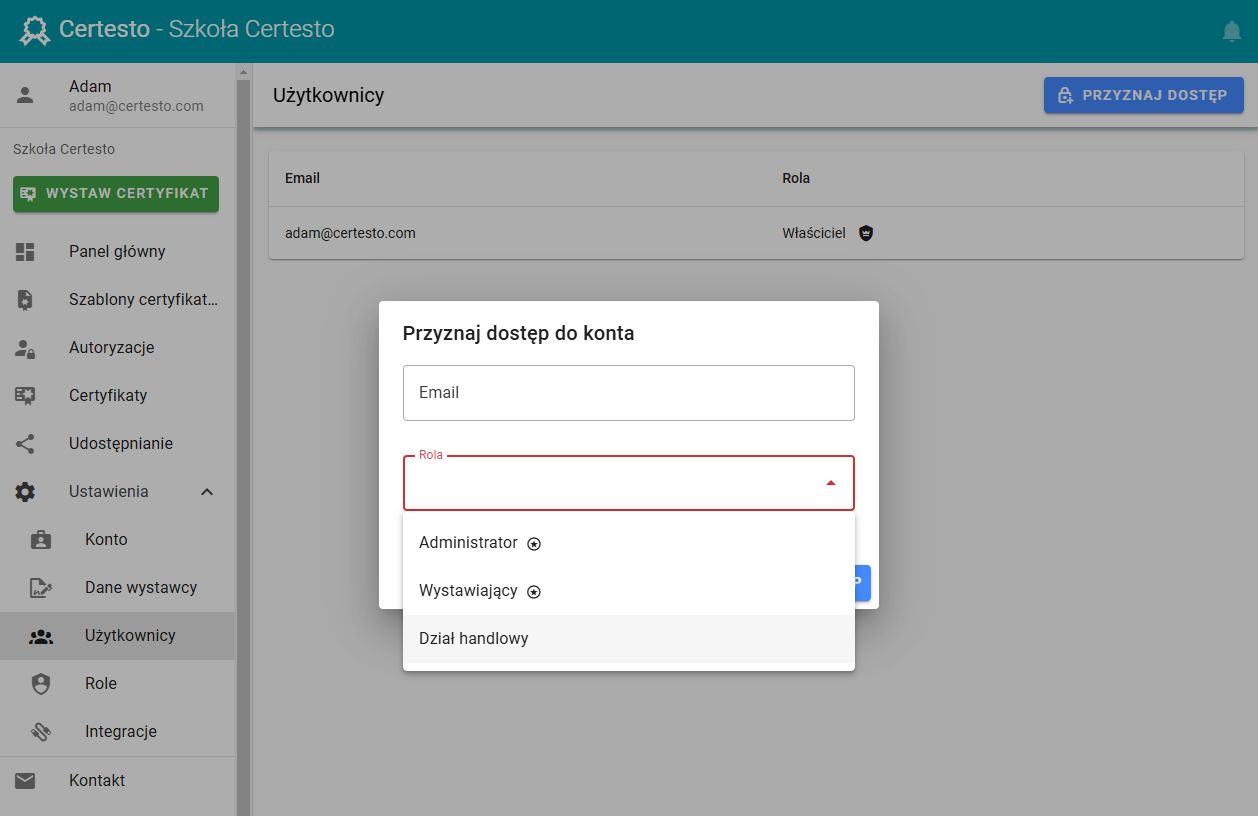Click the user avatar icon beside Adam

(x=25, y=95)
